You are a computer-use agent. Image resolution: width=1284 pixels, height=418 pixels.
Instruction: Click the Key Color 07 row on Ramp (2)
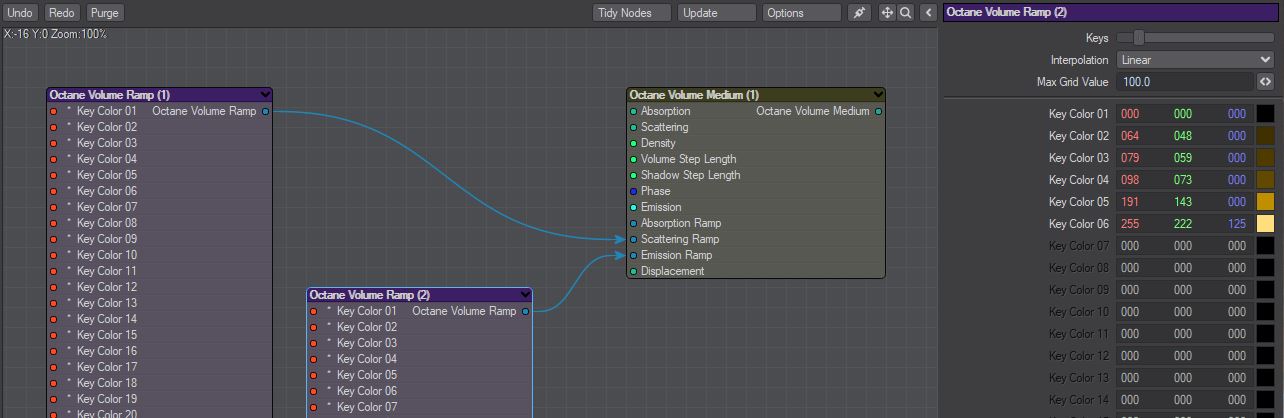(419, 407)
